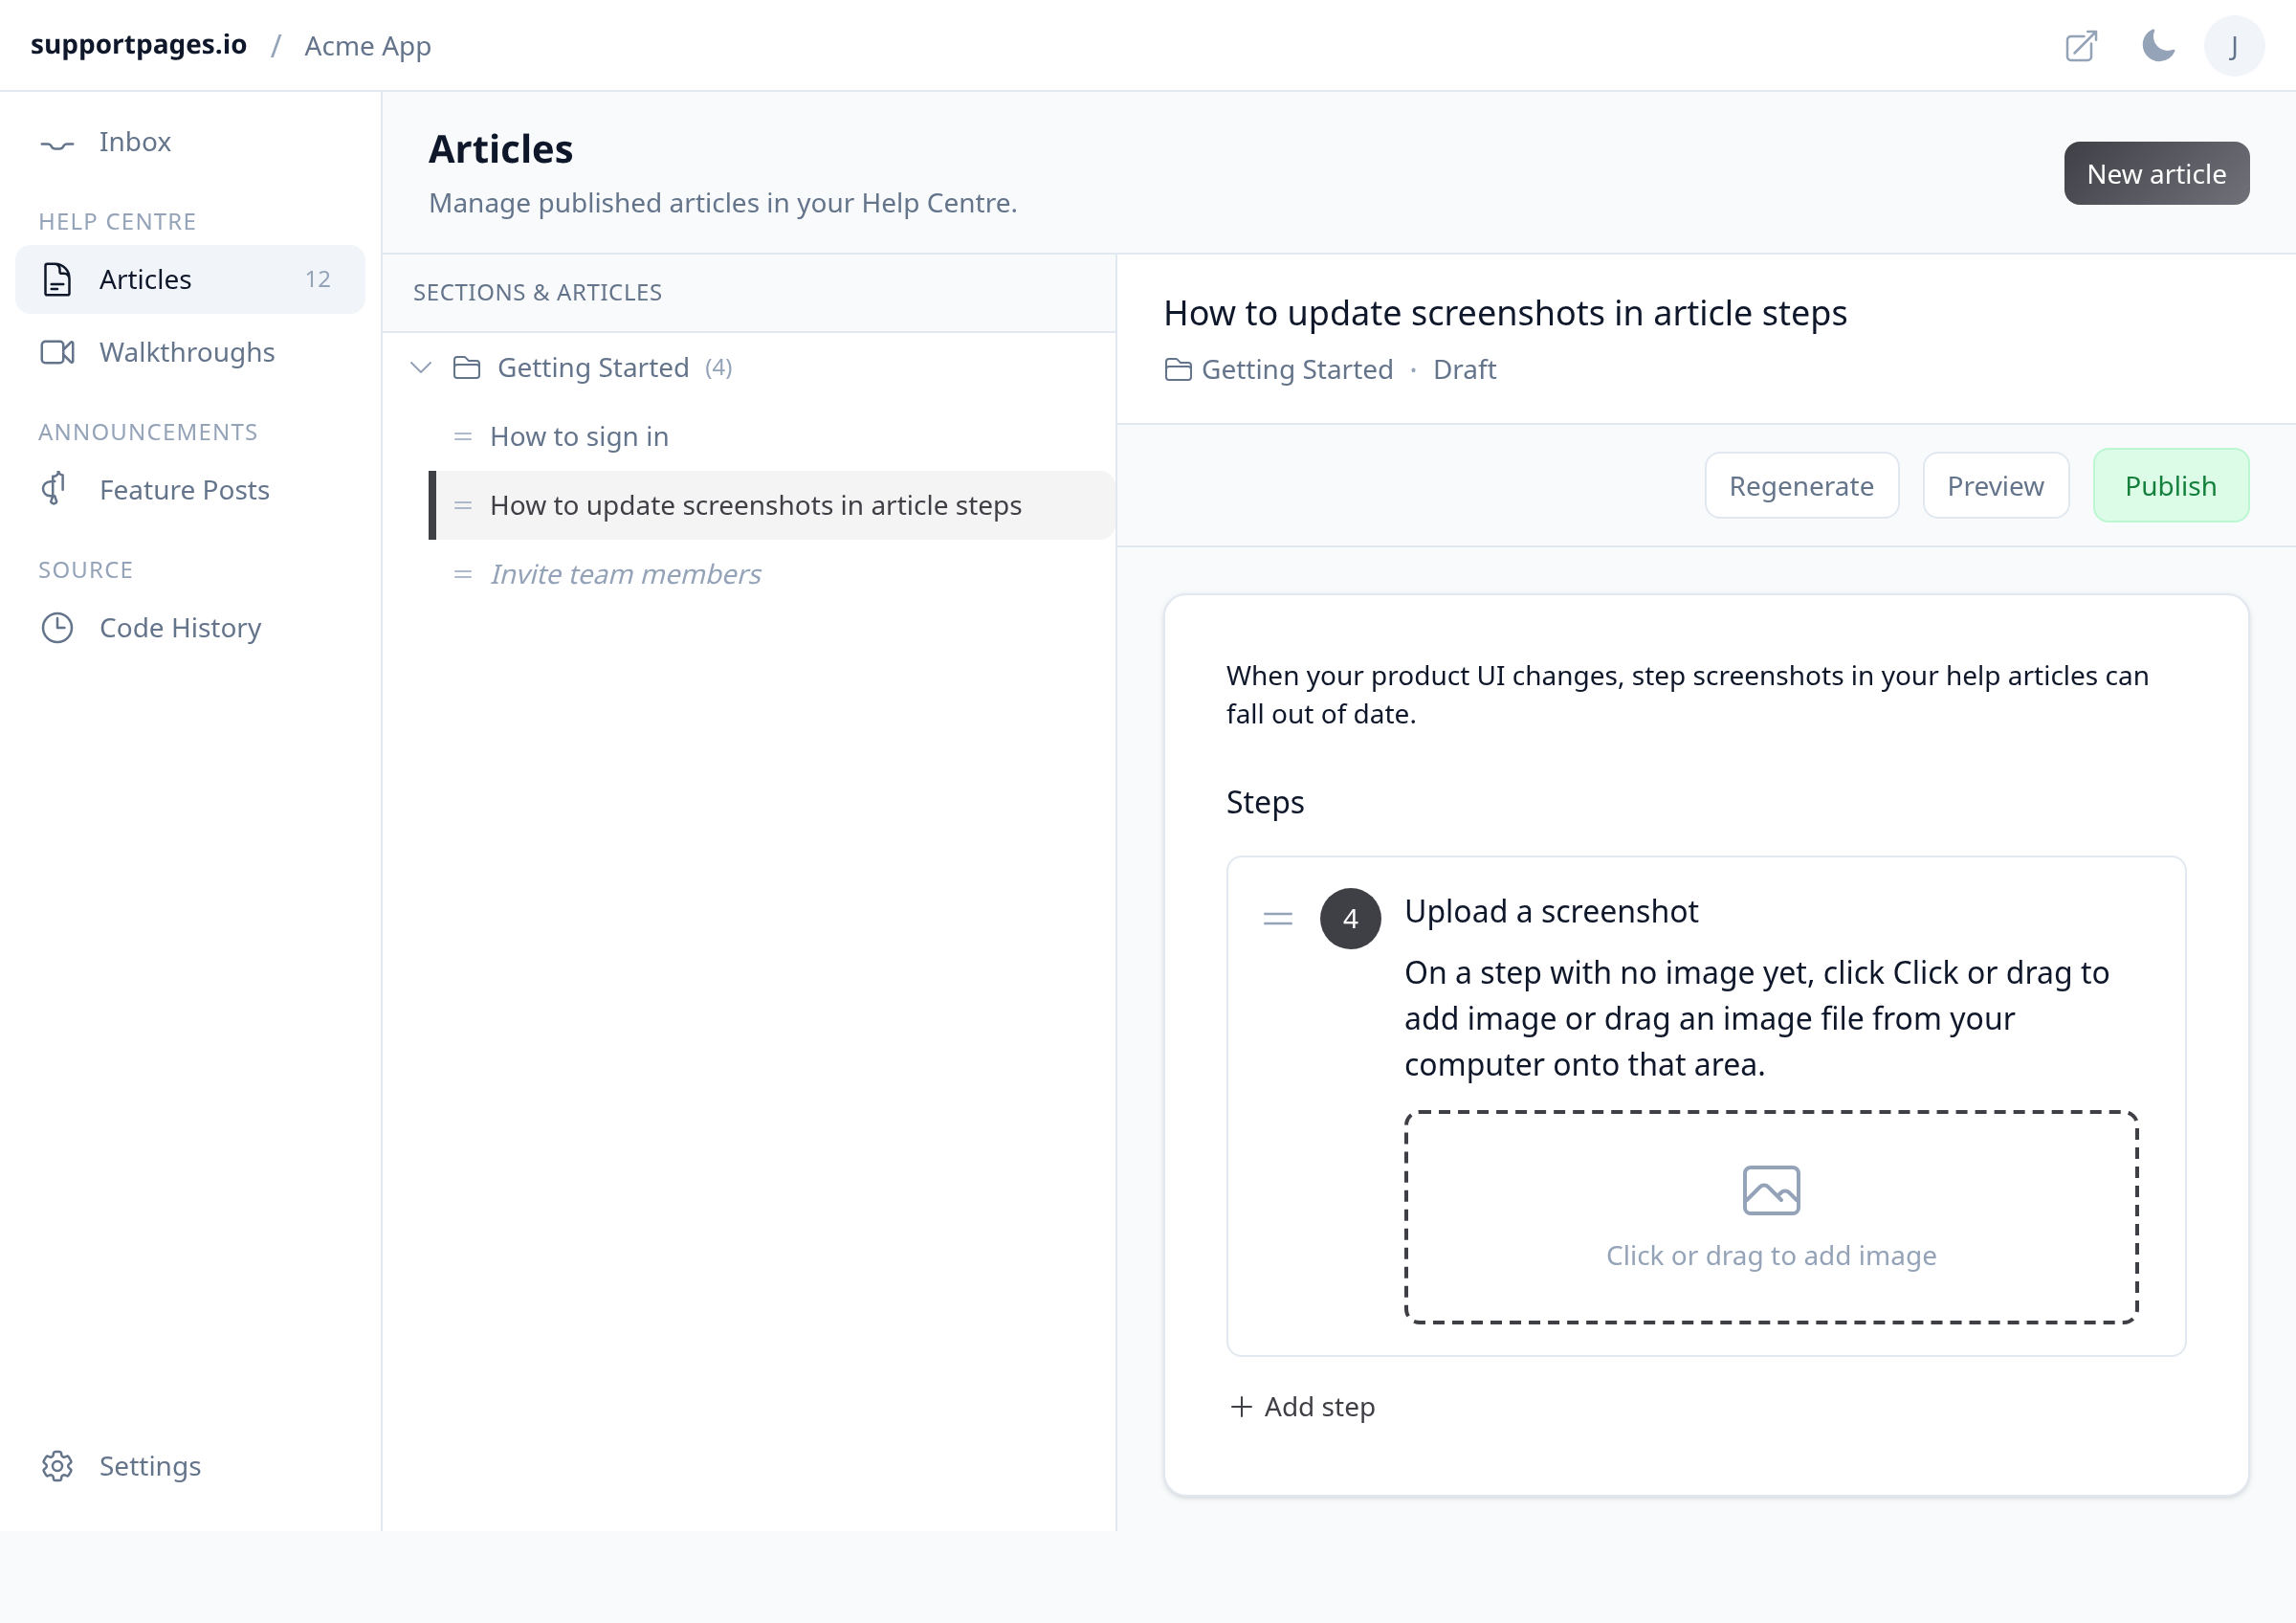
Task: Select the How to sign in article
Action: pyautogui.click(x=772, y=437)
